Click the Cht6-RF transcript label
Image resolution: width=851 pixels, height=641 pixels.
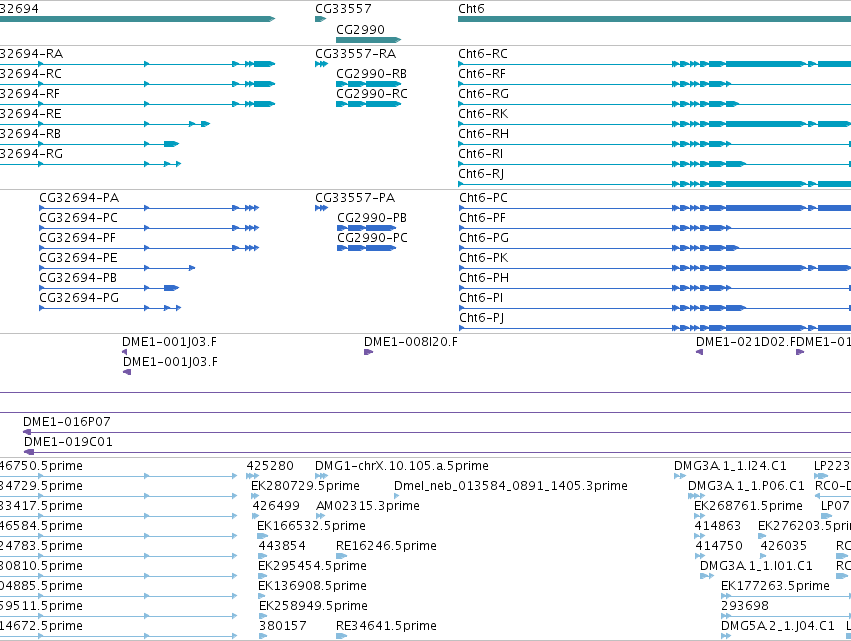(x=482, y=74)
